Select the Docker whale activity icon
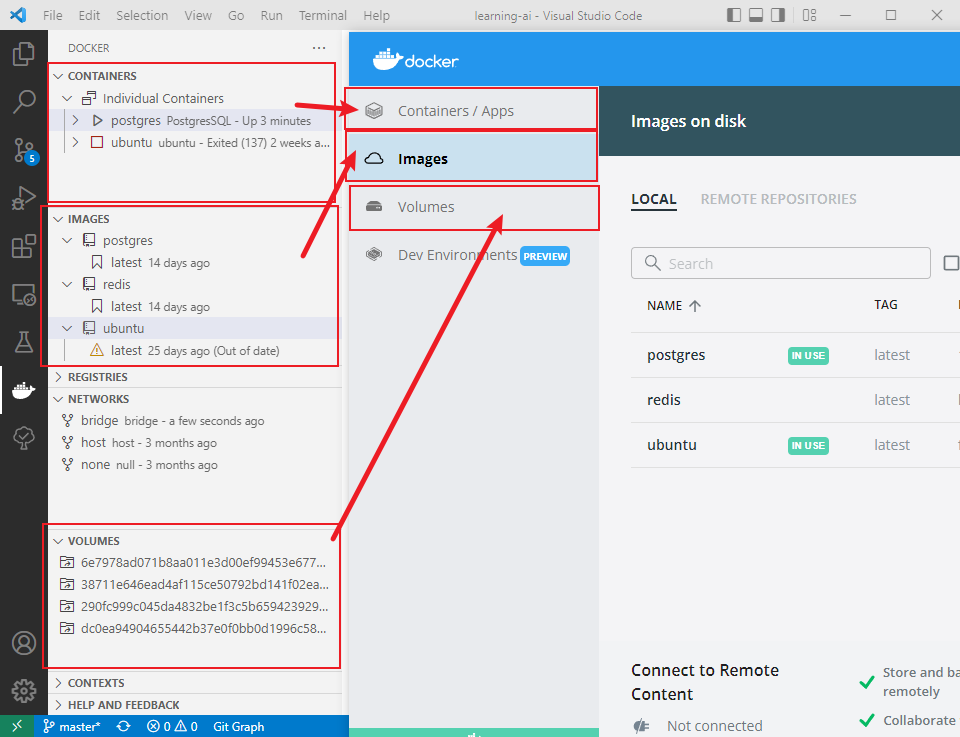 click(x=23, y=390)
